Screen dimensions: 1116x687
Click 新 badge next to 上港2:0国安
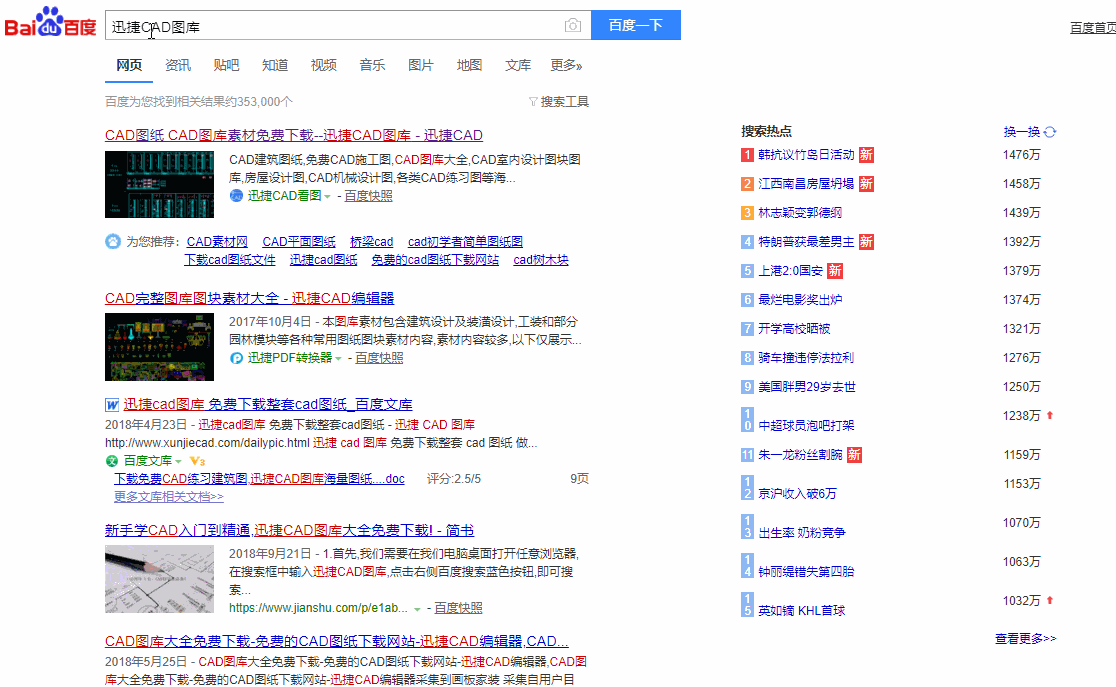835,271
